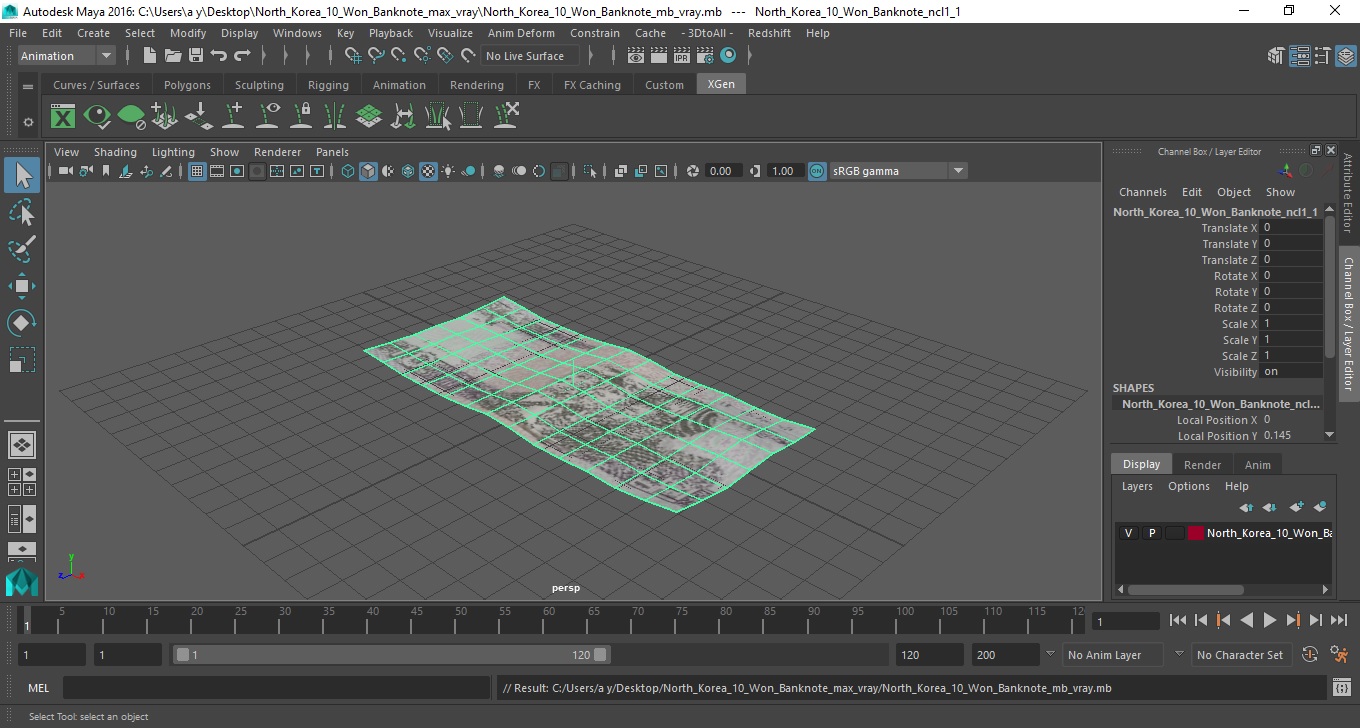Viewport: 1360px width, 728px height.
Task: Click XGen add guide icon with lock
Action: click(x=301, y=116)
